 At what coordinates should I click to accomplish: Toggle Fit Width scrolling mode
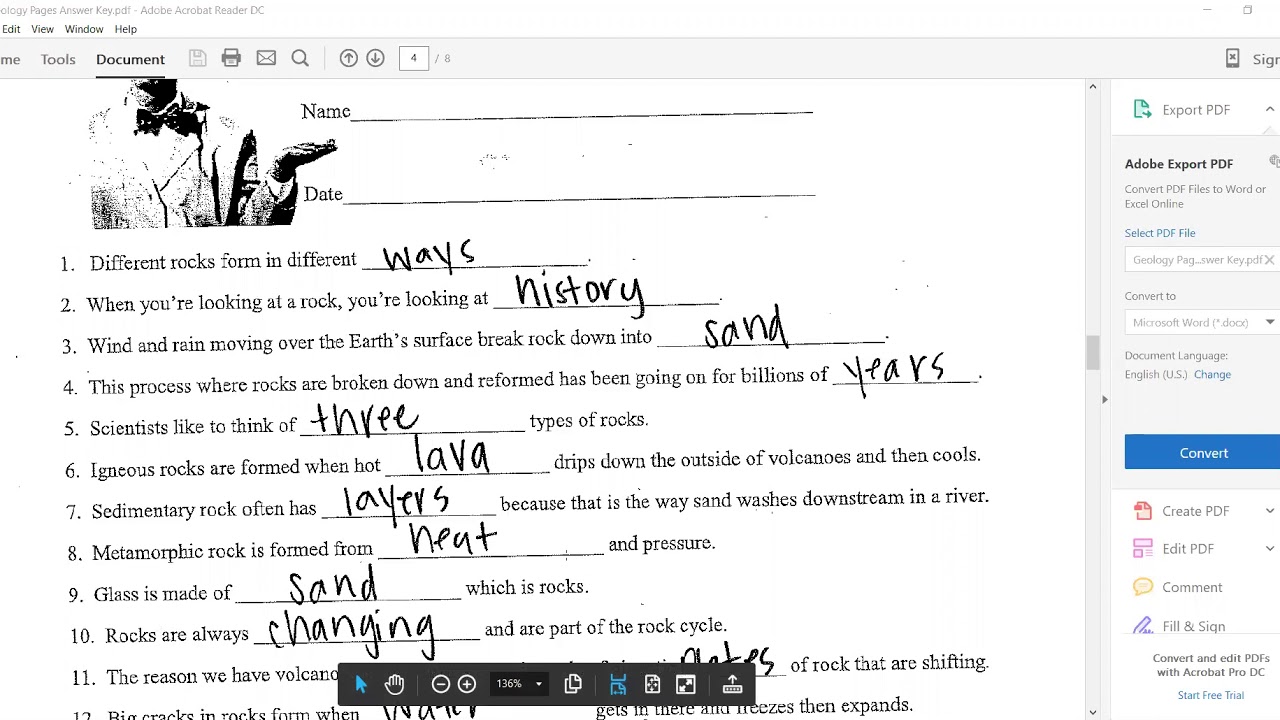coord(618,684)
